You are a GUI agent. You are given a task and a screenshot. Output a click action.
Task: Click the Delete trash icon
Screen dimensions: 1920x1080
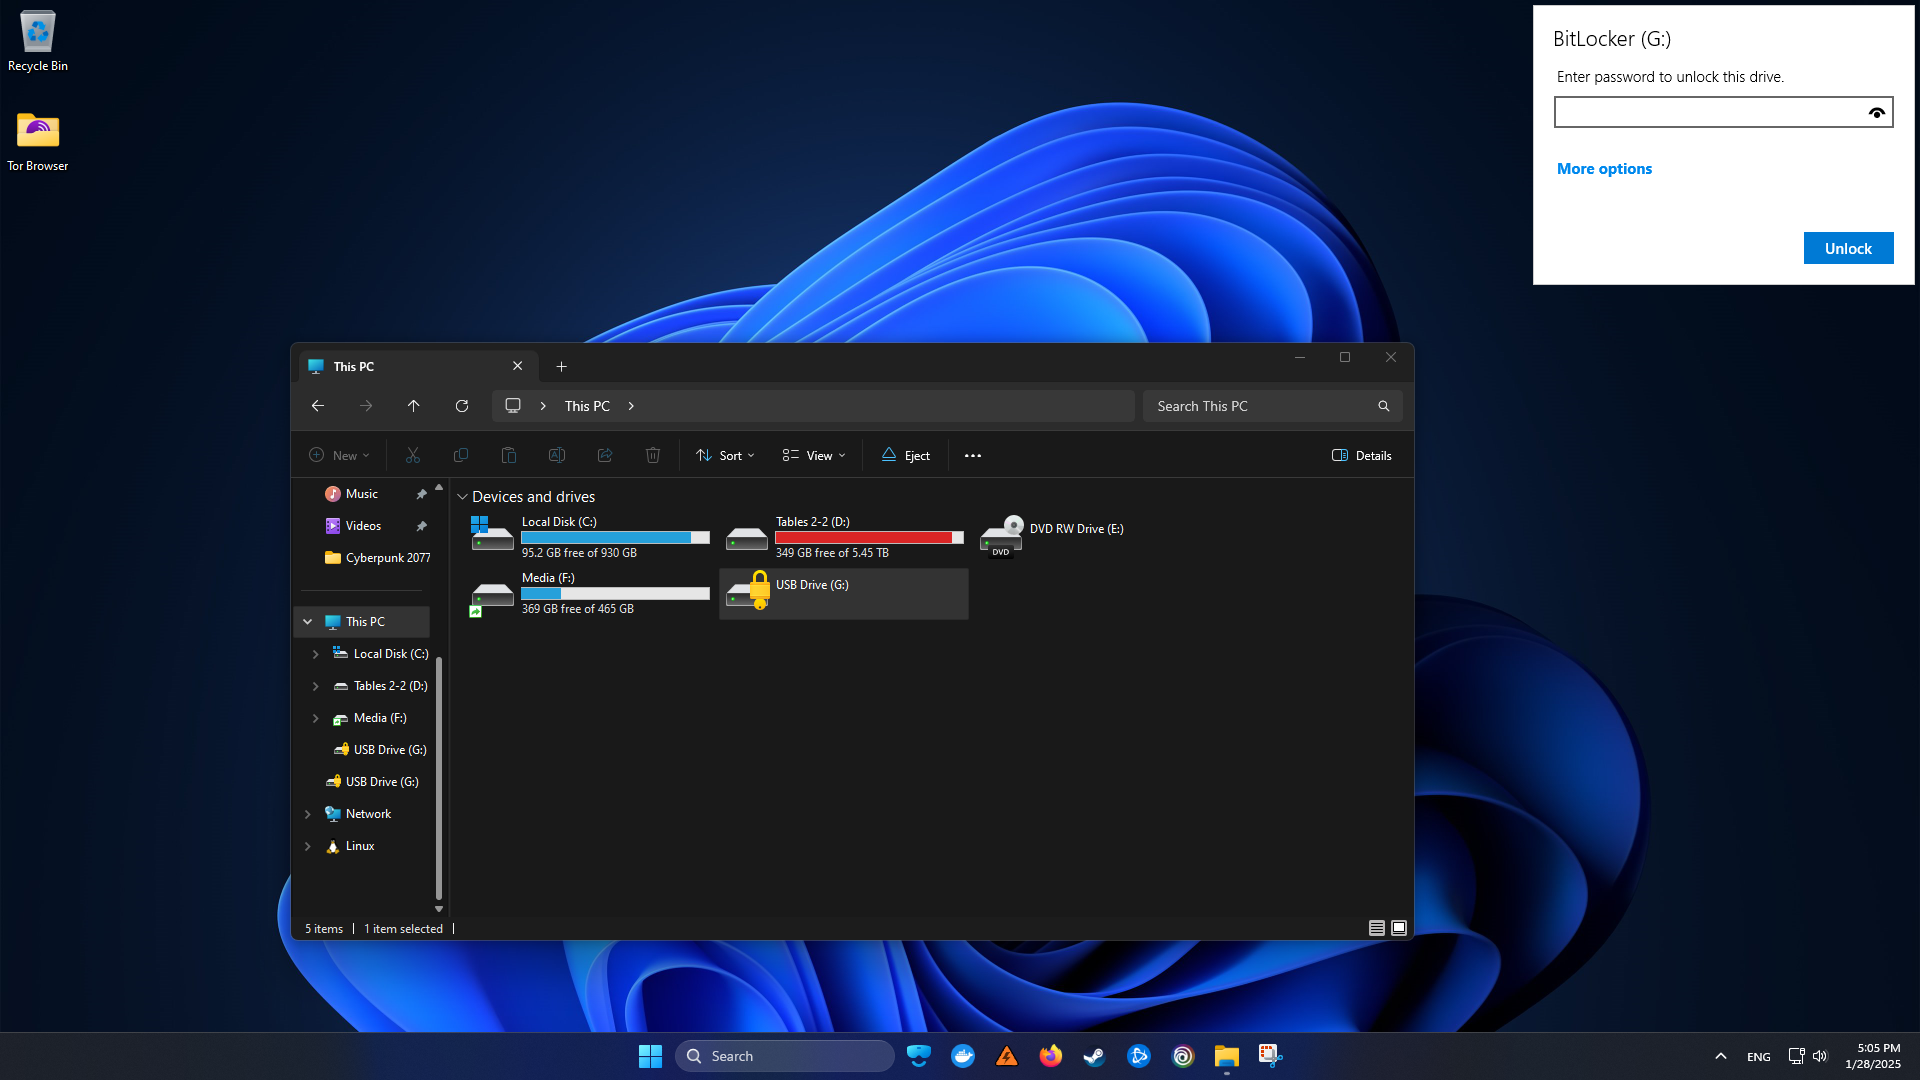pos(653,456)
